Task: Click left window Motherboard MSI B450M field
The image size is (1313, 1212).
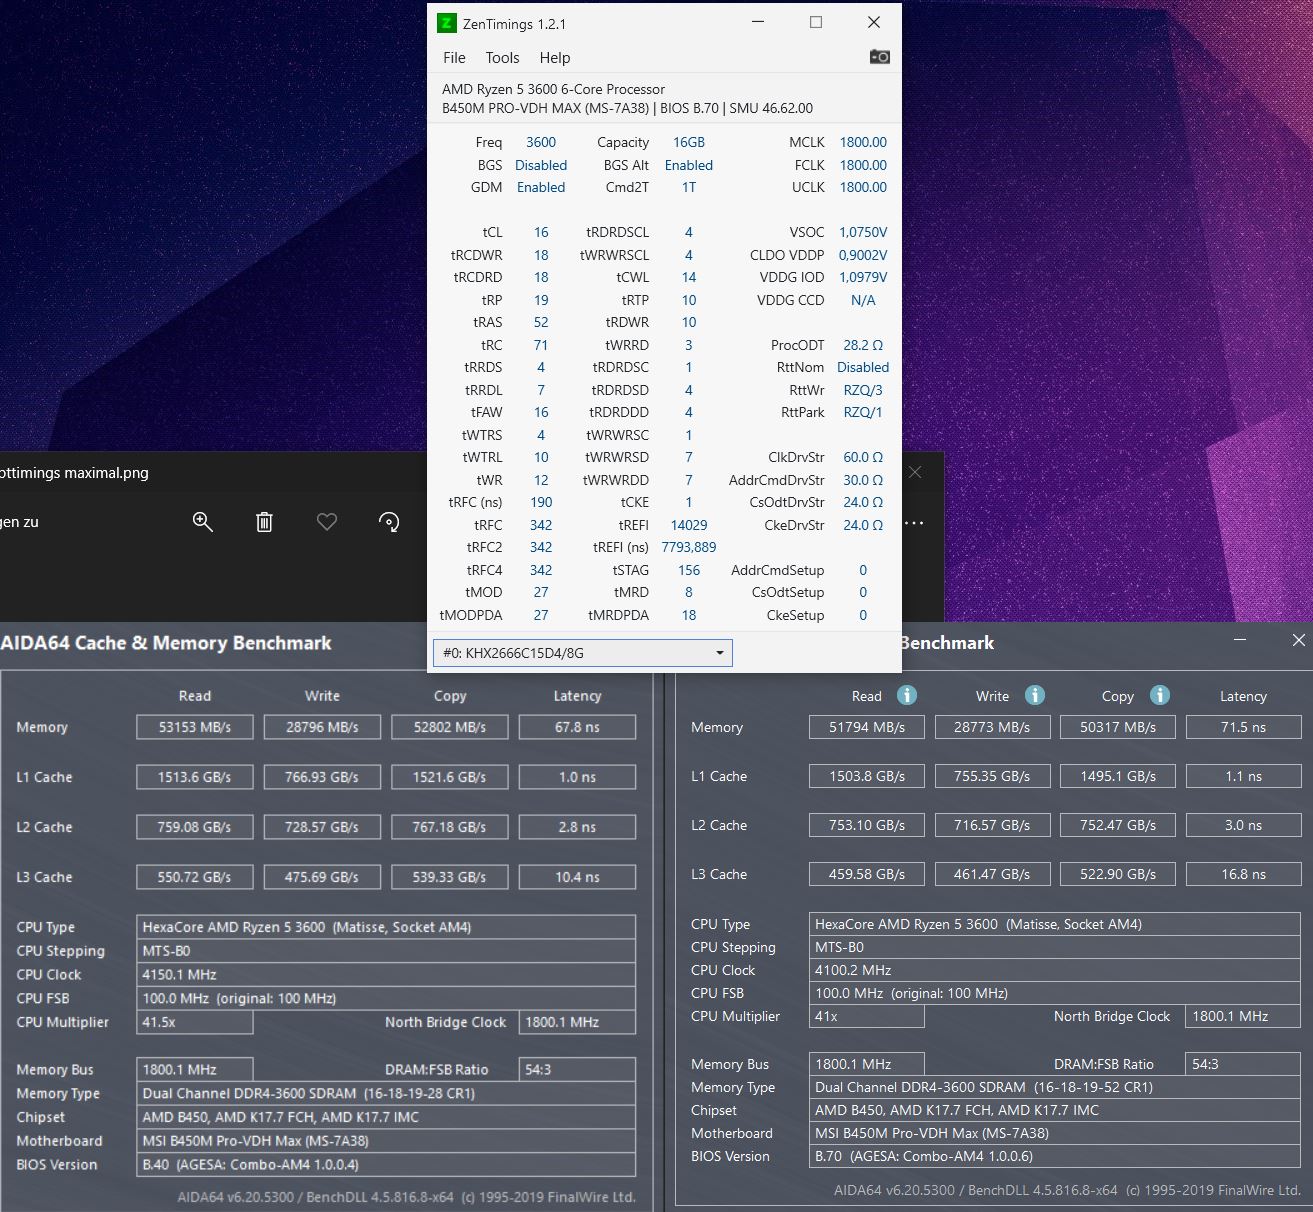Action: (386, 1140)
